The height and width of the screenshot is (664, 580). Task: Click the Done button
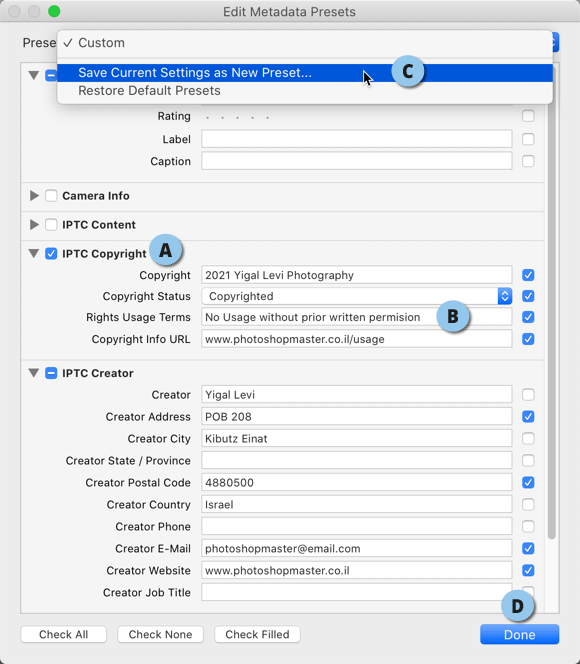pos(519,634)
